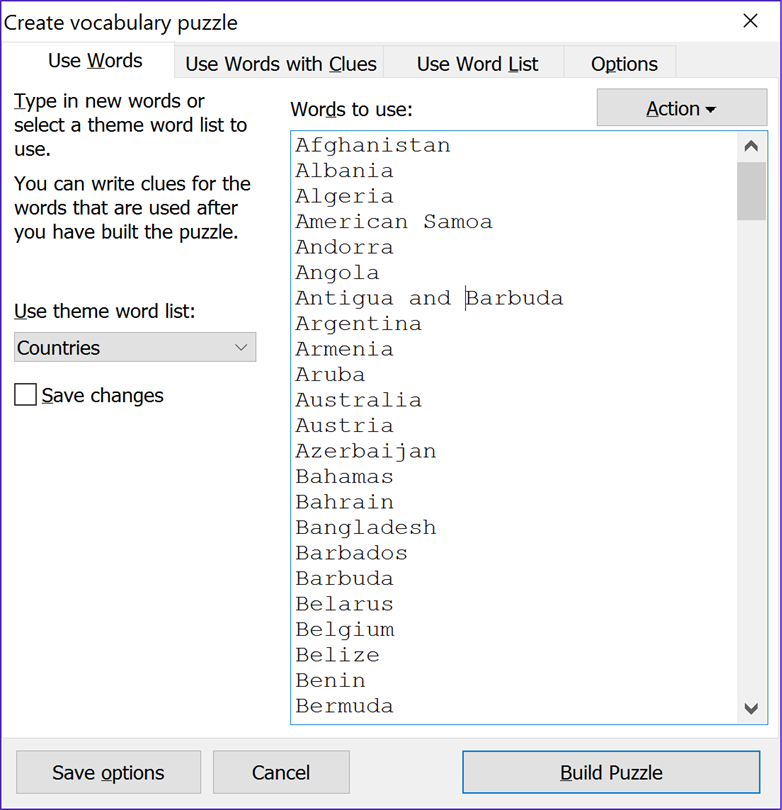782x810 pixels.
Task: Close the Create vocabulary puzzle dialog
Action: point(751,21)
